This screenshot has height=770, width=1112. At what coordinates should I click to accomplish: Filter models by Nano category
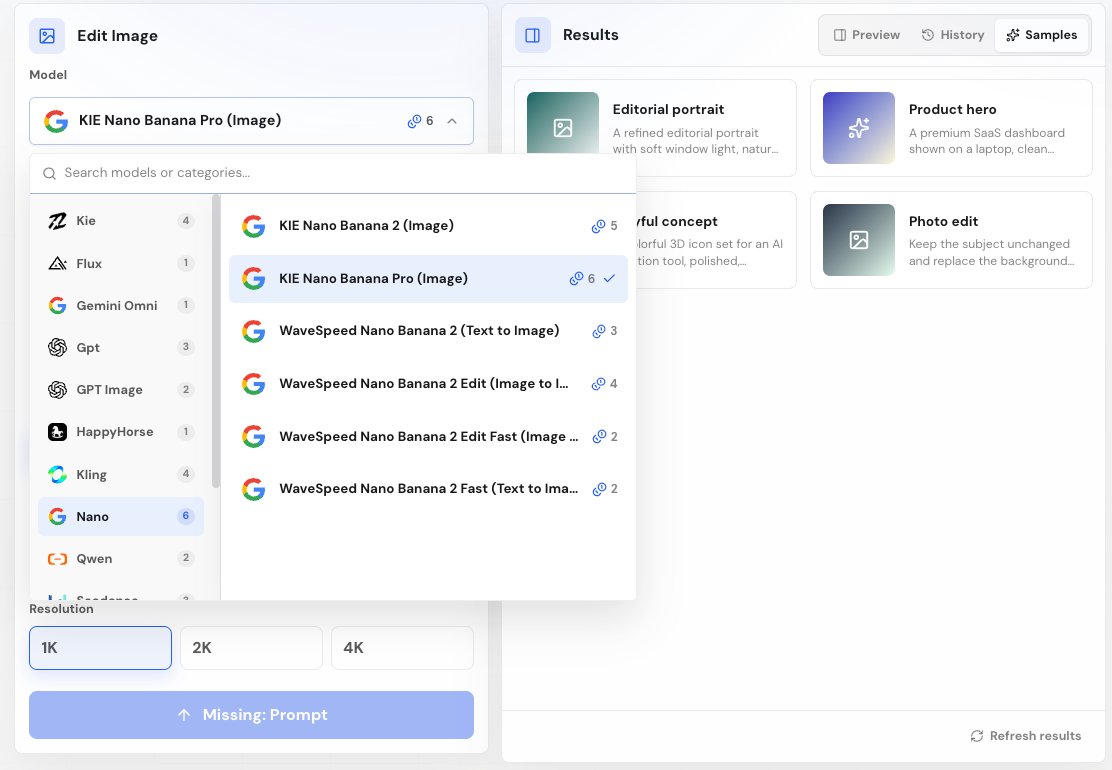click(x=121, y=516)
